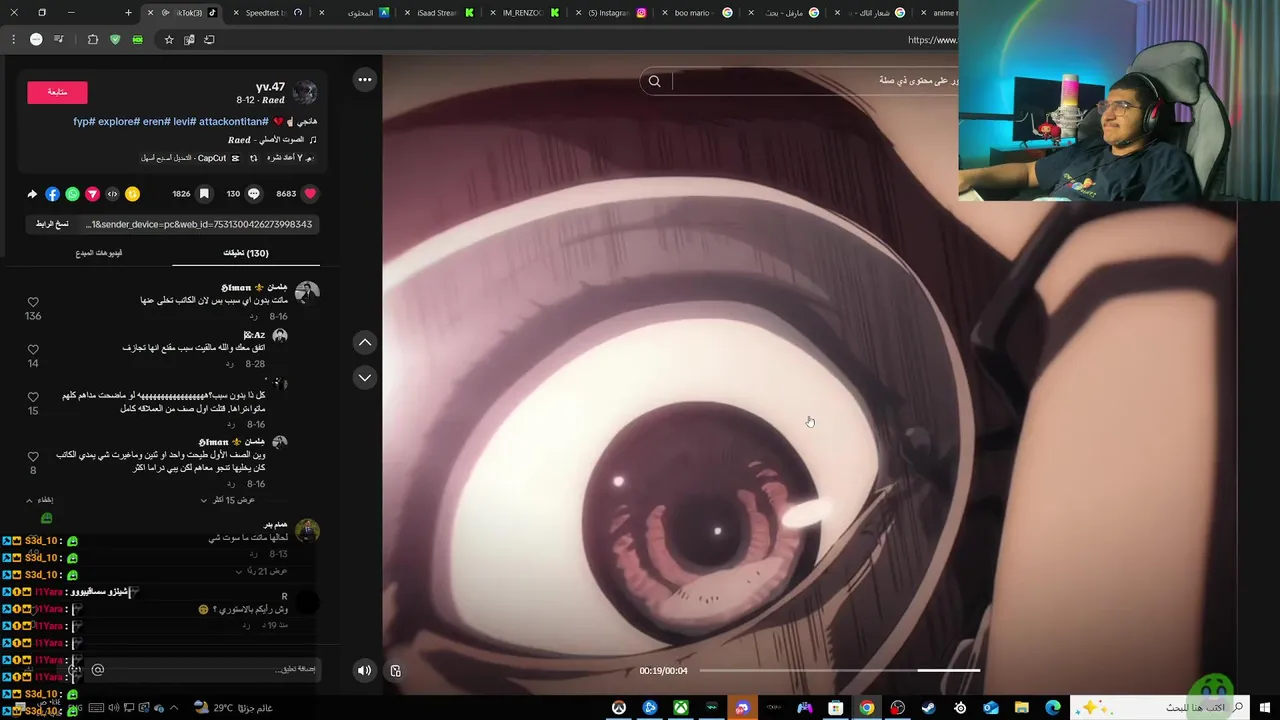Switch to TikTok browser tab
1280x720 pixels.
185,13
